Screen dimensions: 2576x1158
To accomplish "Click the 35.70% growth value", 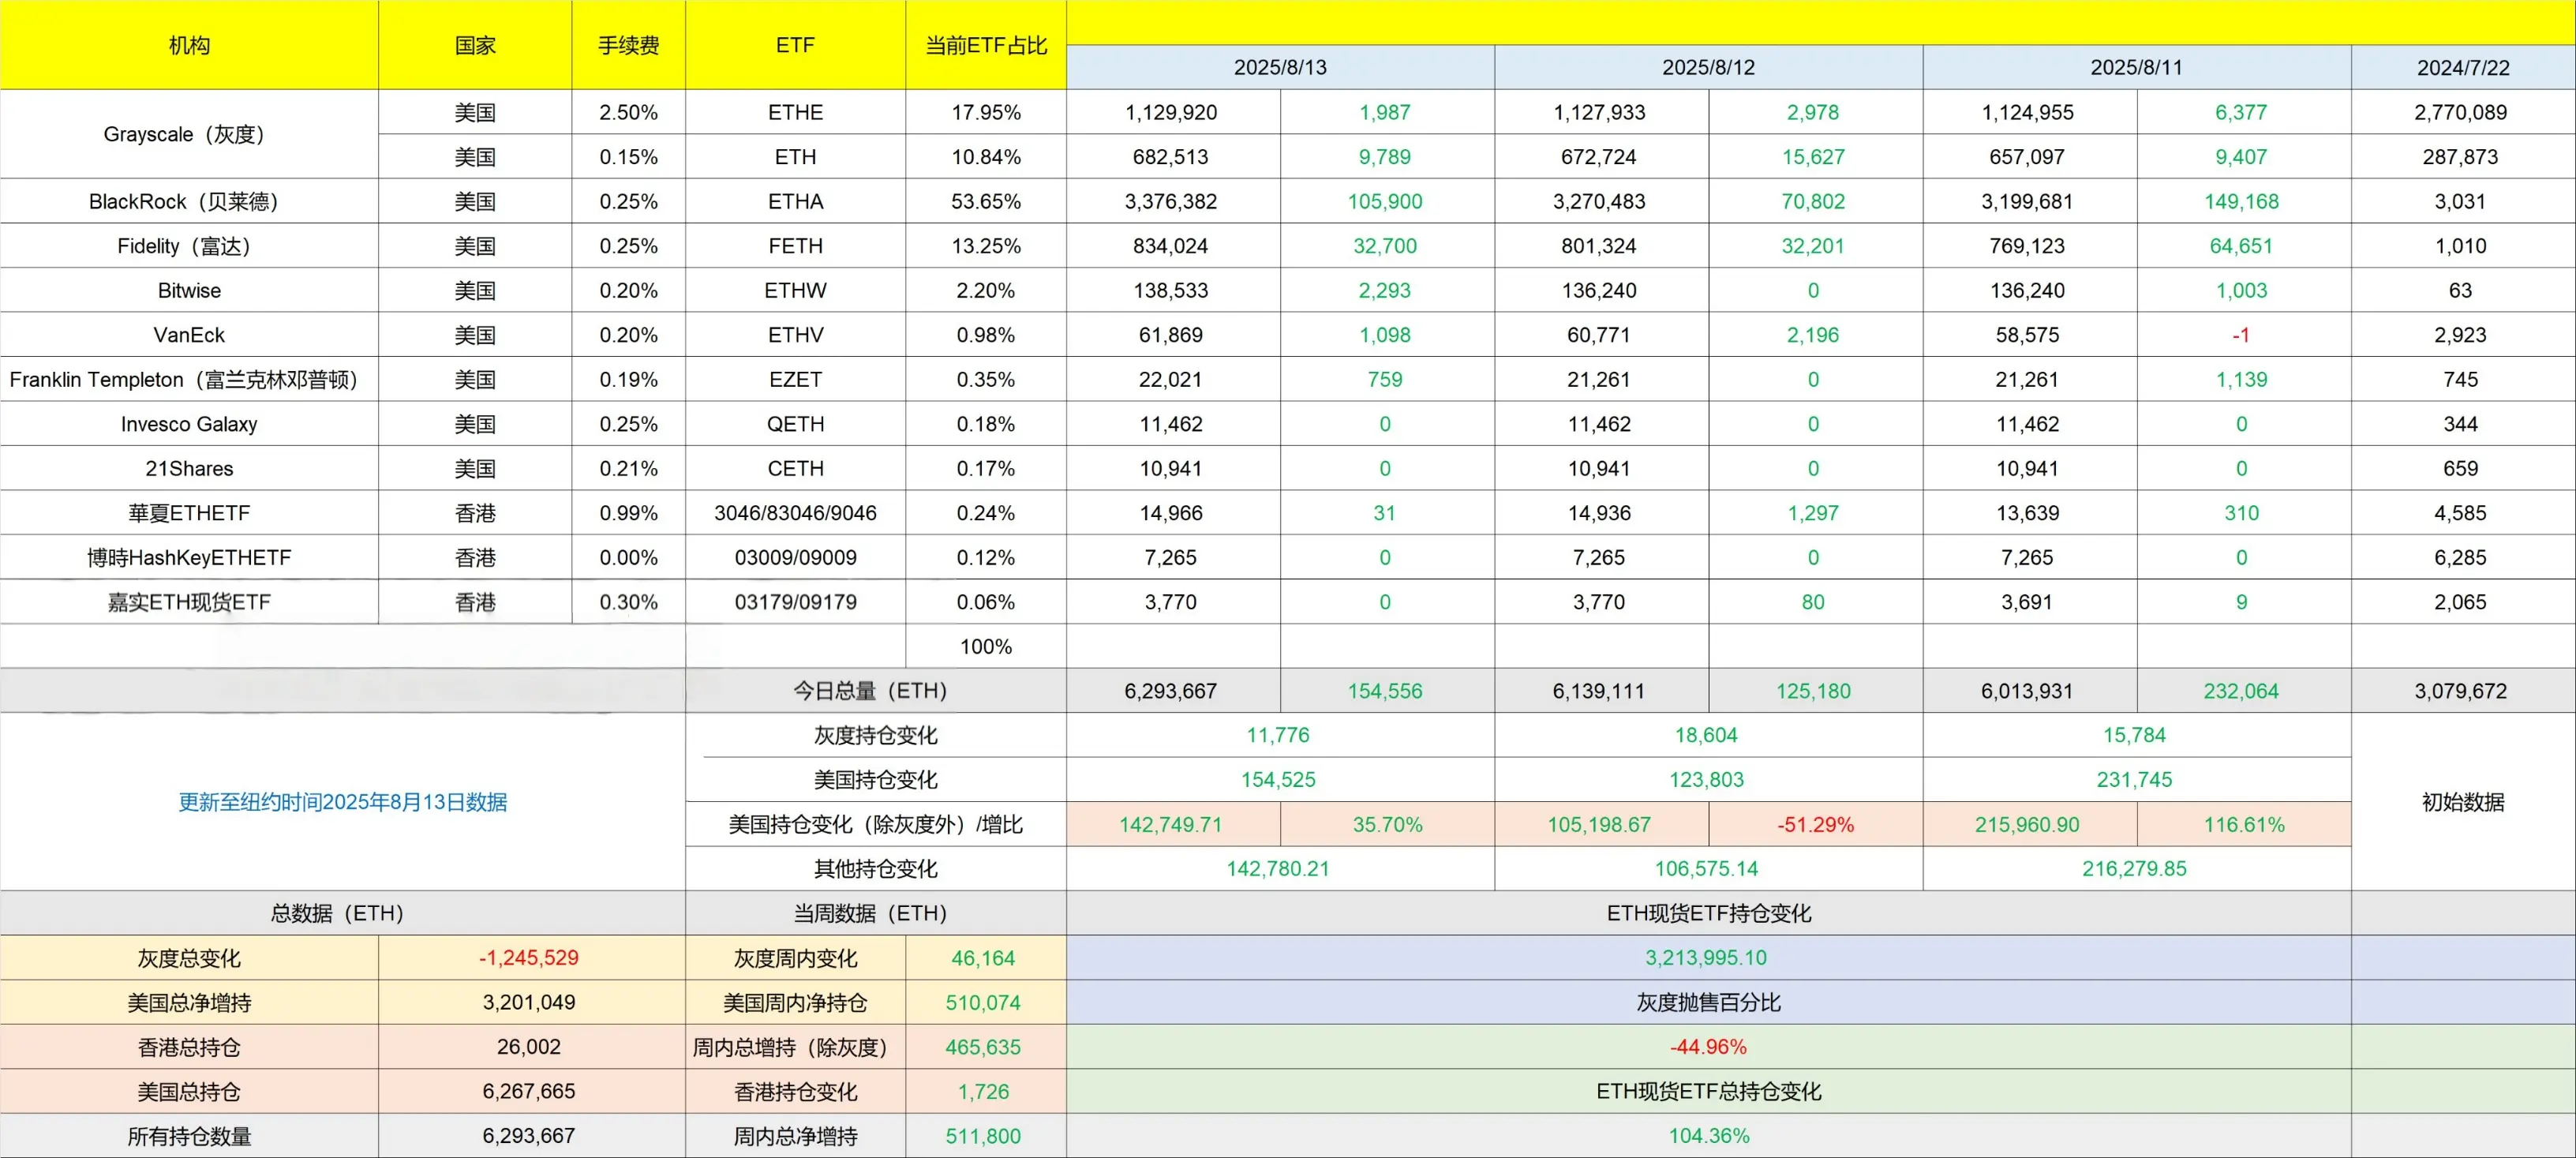I will click(x=1387, y=825).
